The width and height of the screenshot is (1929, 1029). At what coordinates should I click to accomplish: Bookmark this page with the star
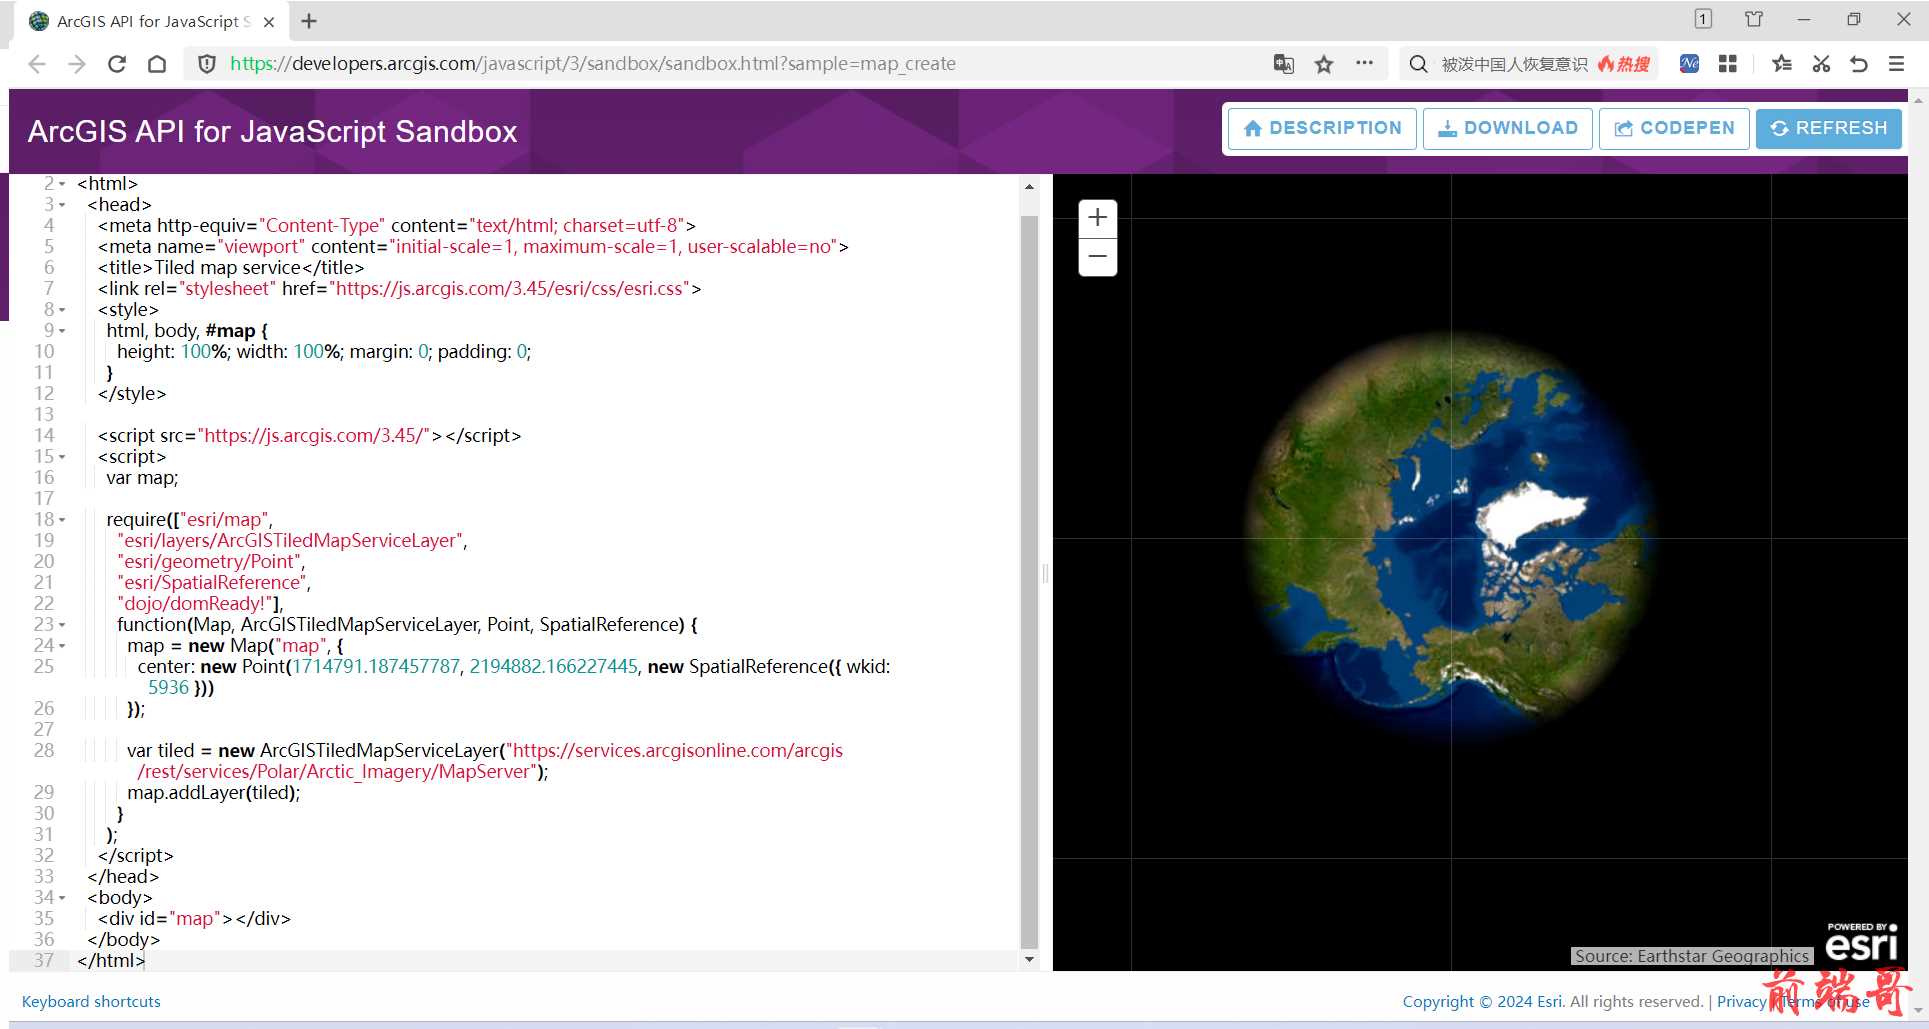point(1324,64)
